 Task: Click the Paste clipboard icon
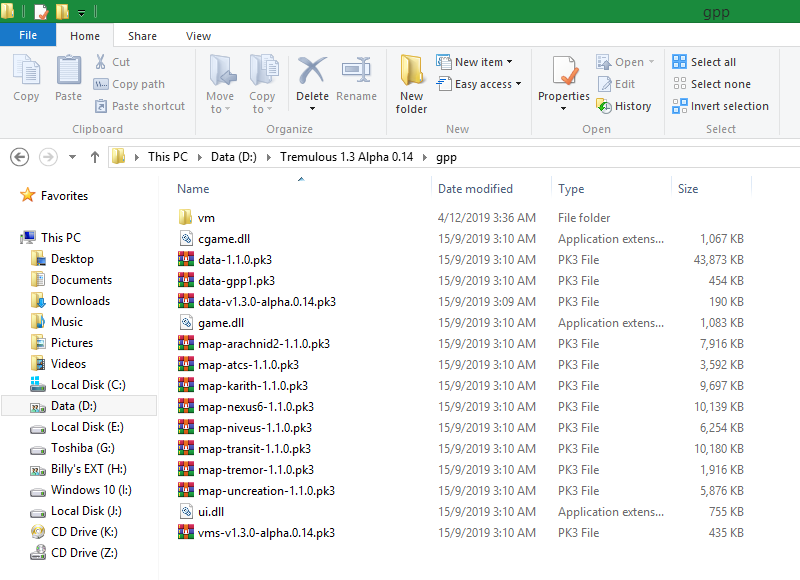click(68, 72)
